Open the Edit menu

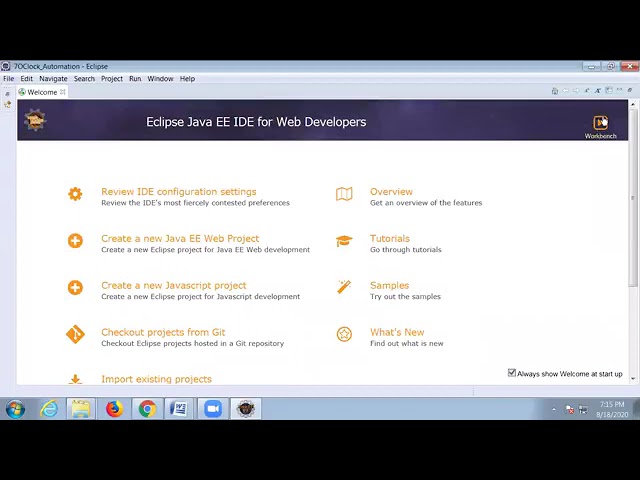click(x=27, y=78)
